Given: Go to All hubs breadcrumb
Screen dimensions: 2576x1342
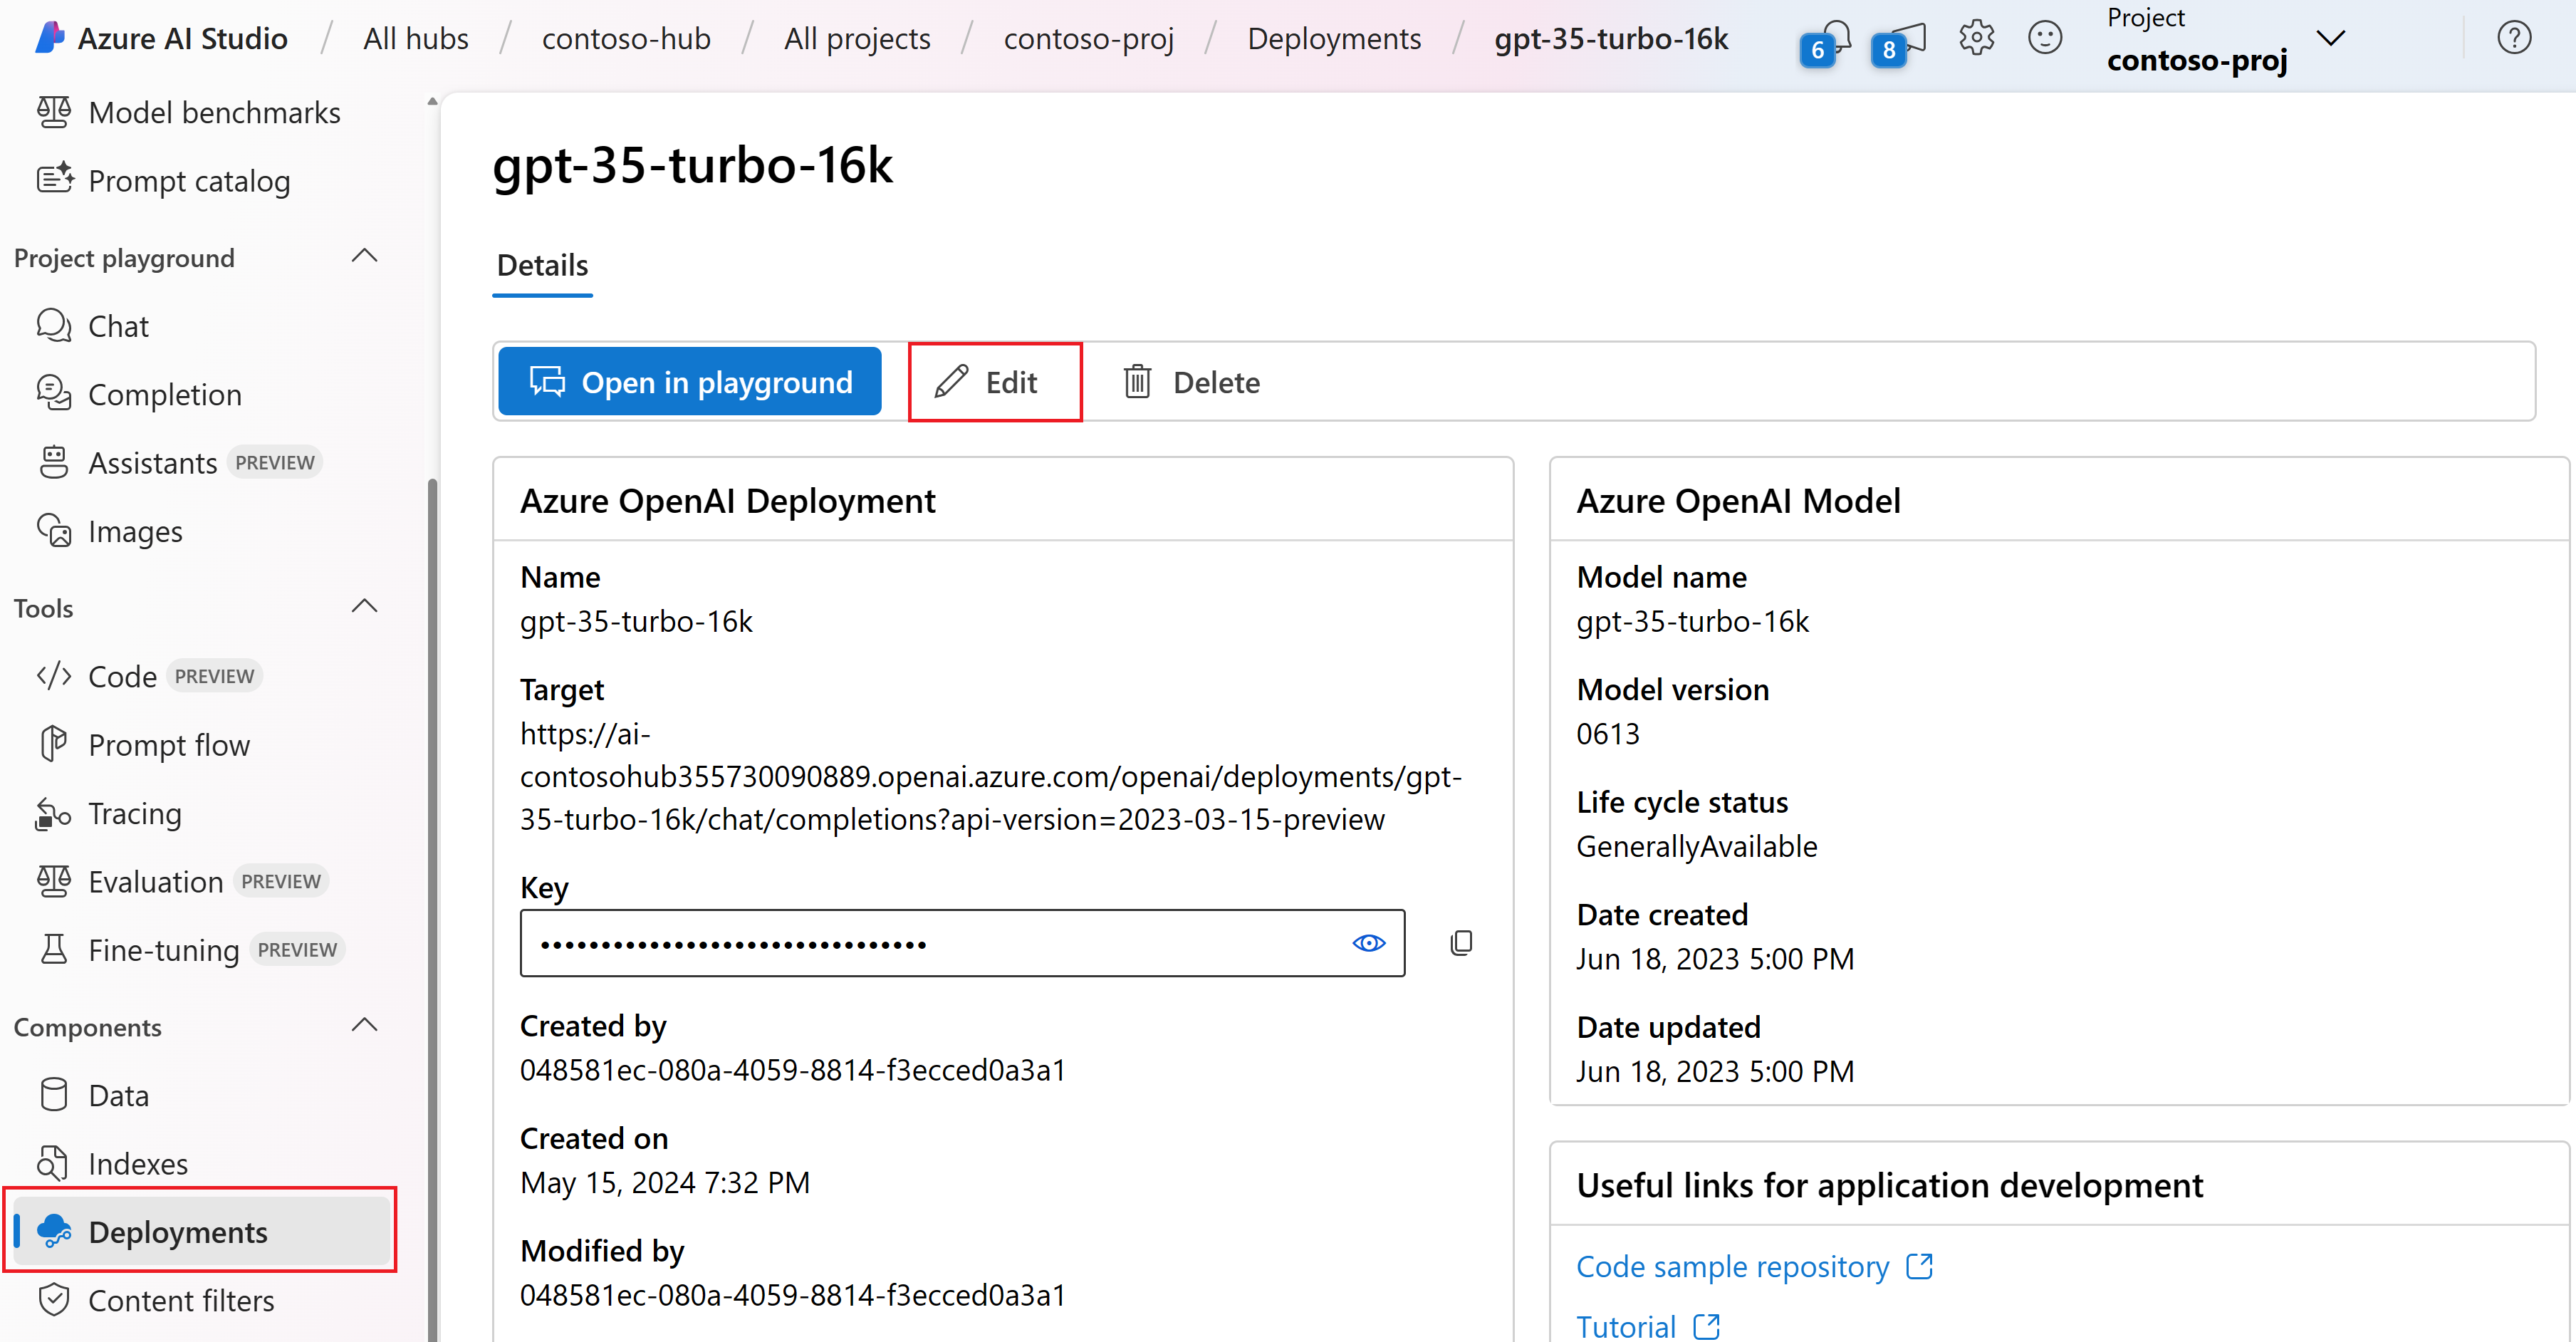Looking at the screenshot, I should coord(416,39).
